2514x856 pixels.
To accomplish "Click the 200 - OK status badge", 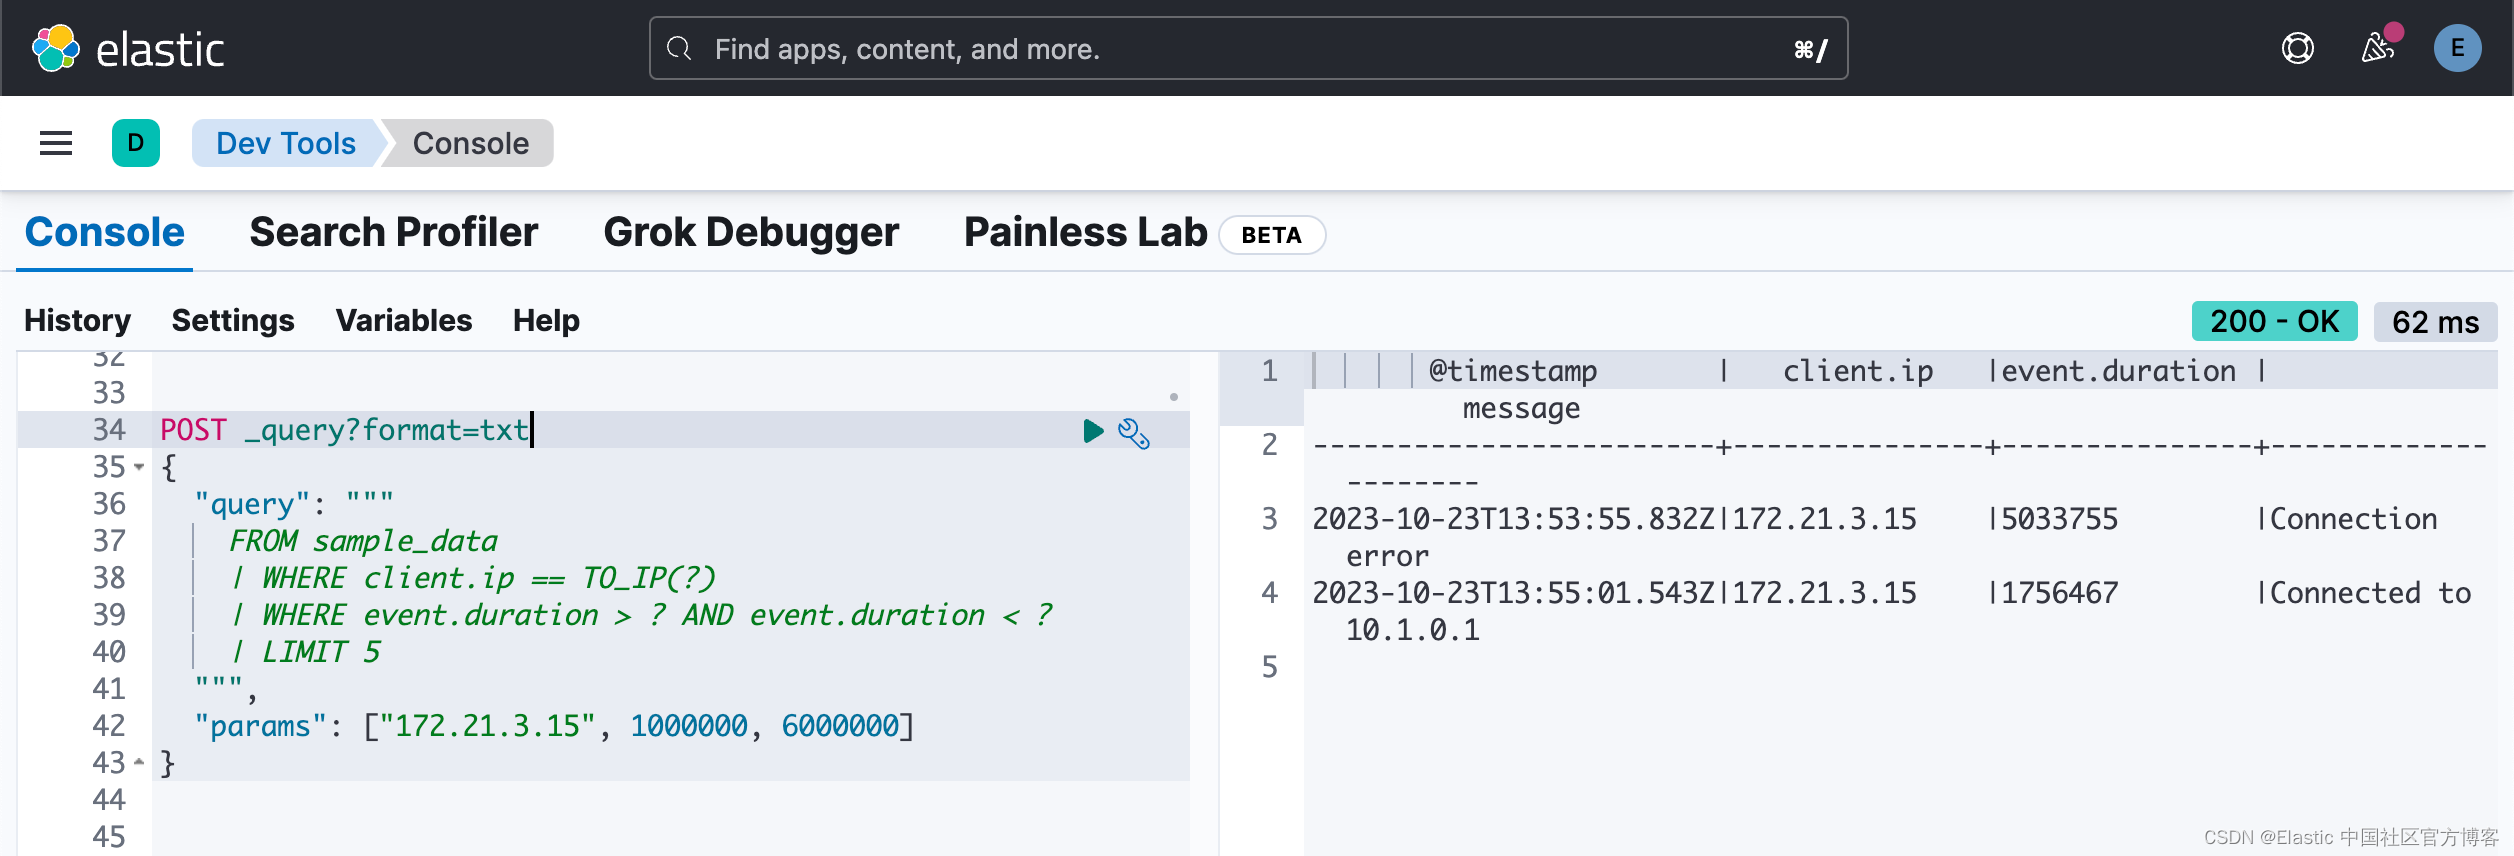I will click(2274, 321).
